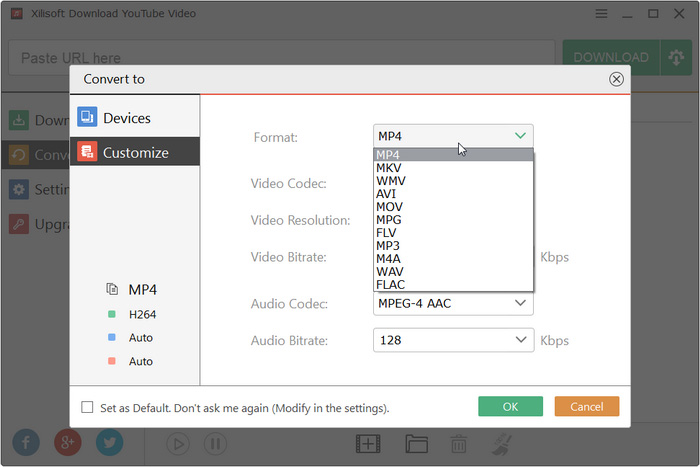
Task: Confirm with the OK button
Action: [510, 406]
